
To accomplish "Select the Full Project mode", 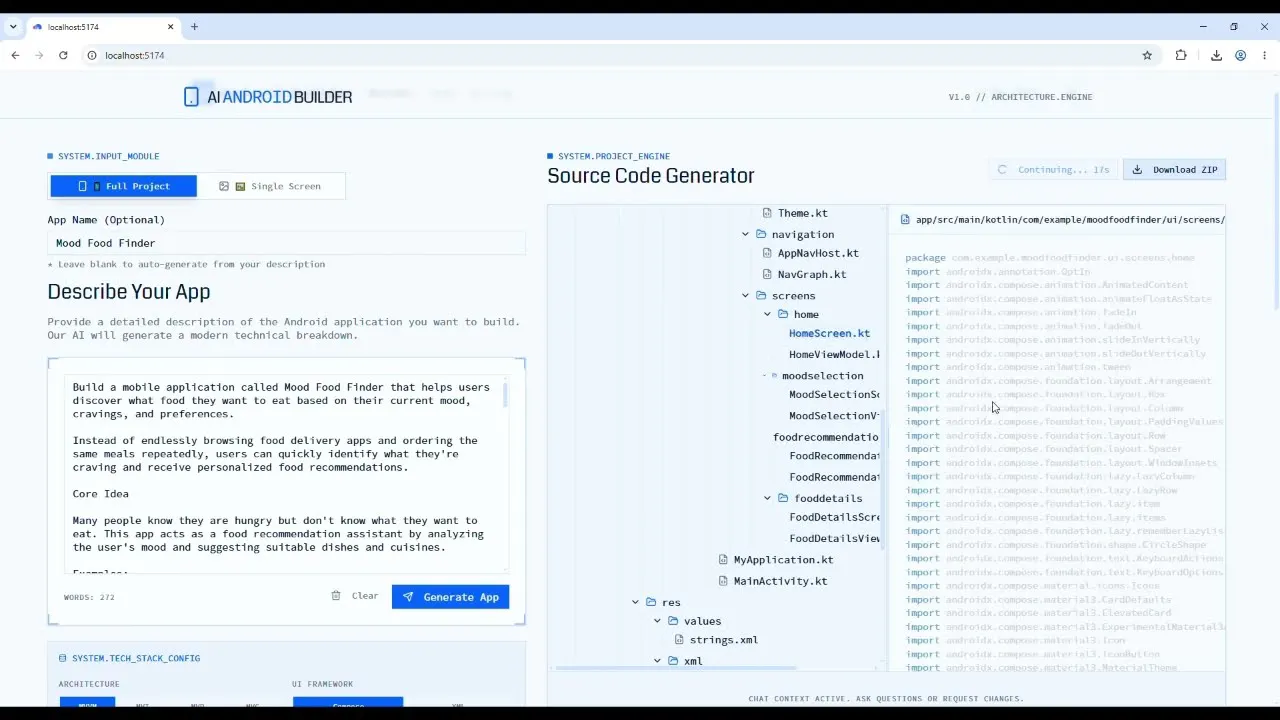I will [x=124, y=186].
